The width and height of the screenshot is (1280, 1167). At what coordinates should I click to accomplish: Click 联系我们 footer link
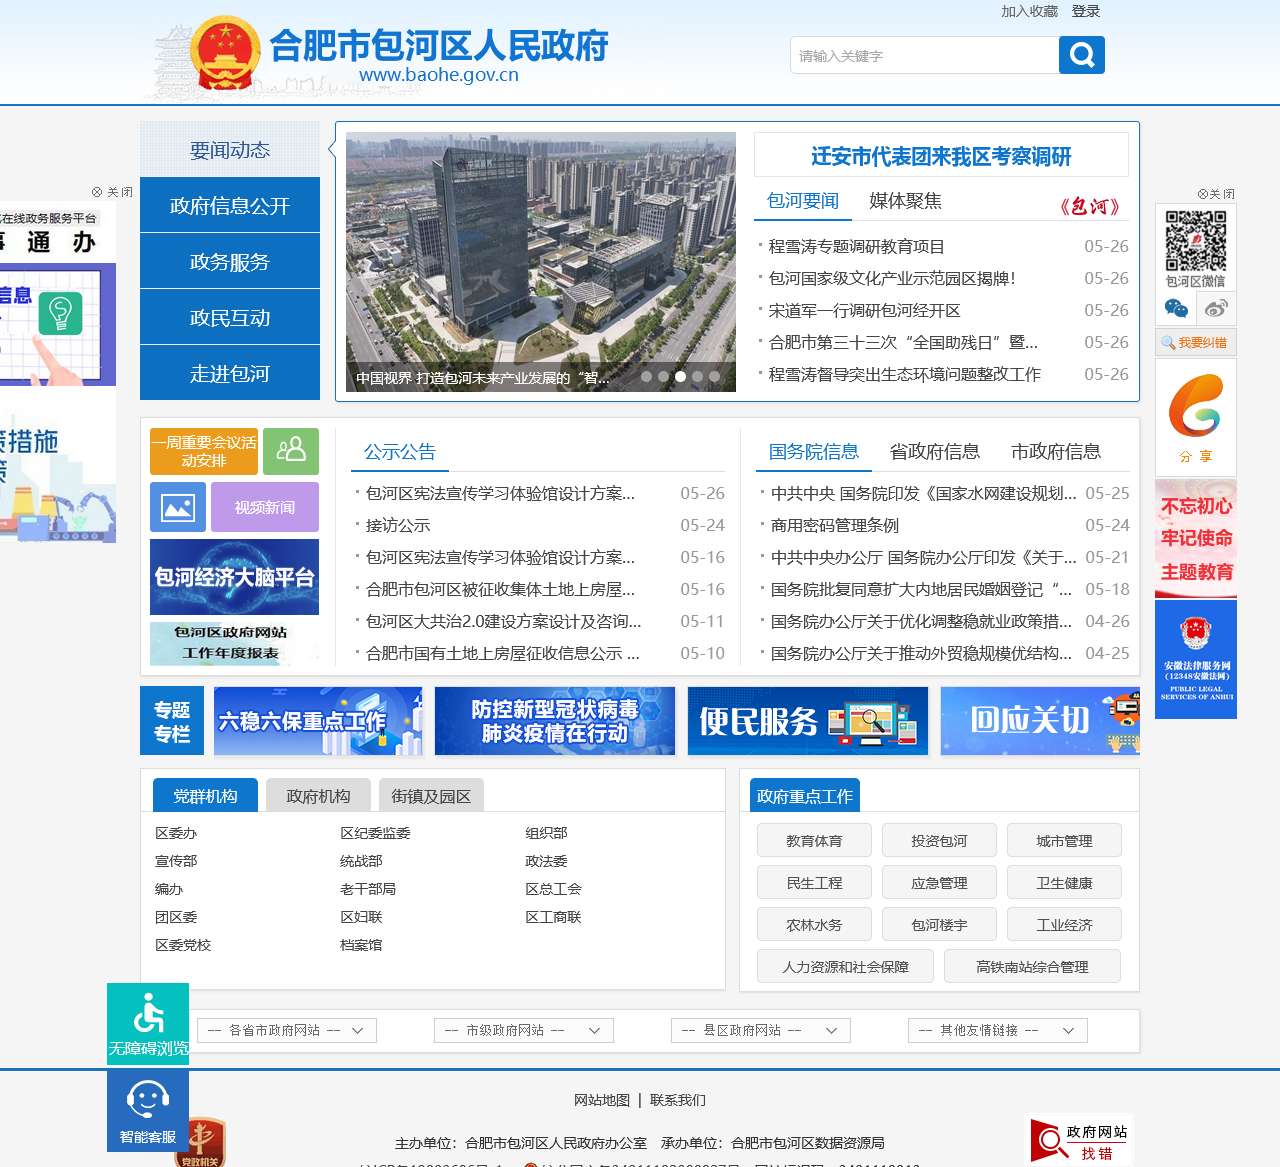pos(678,1100)
